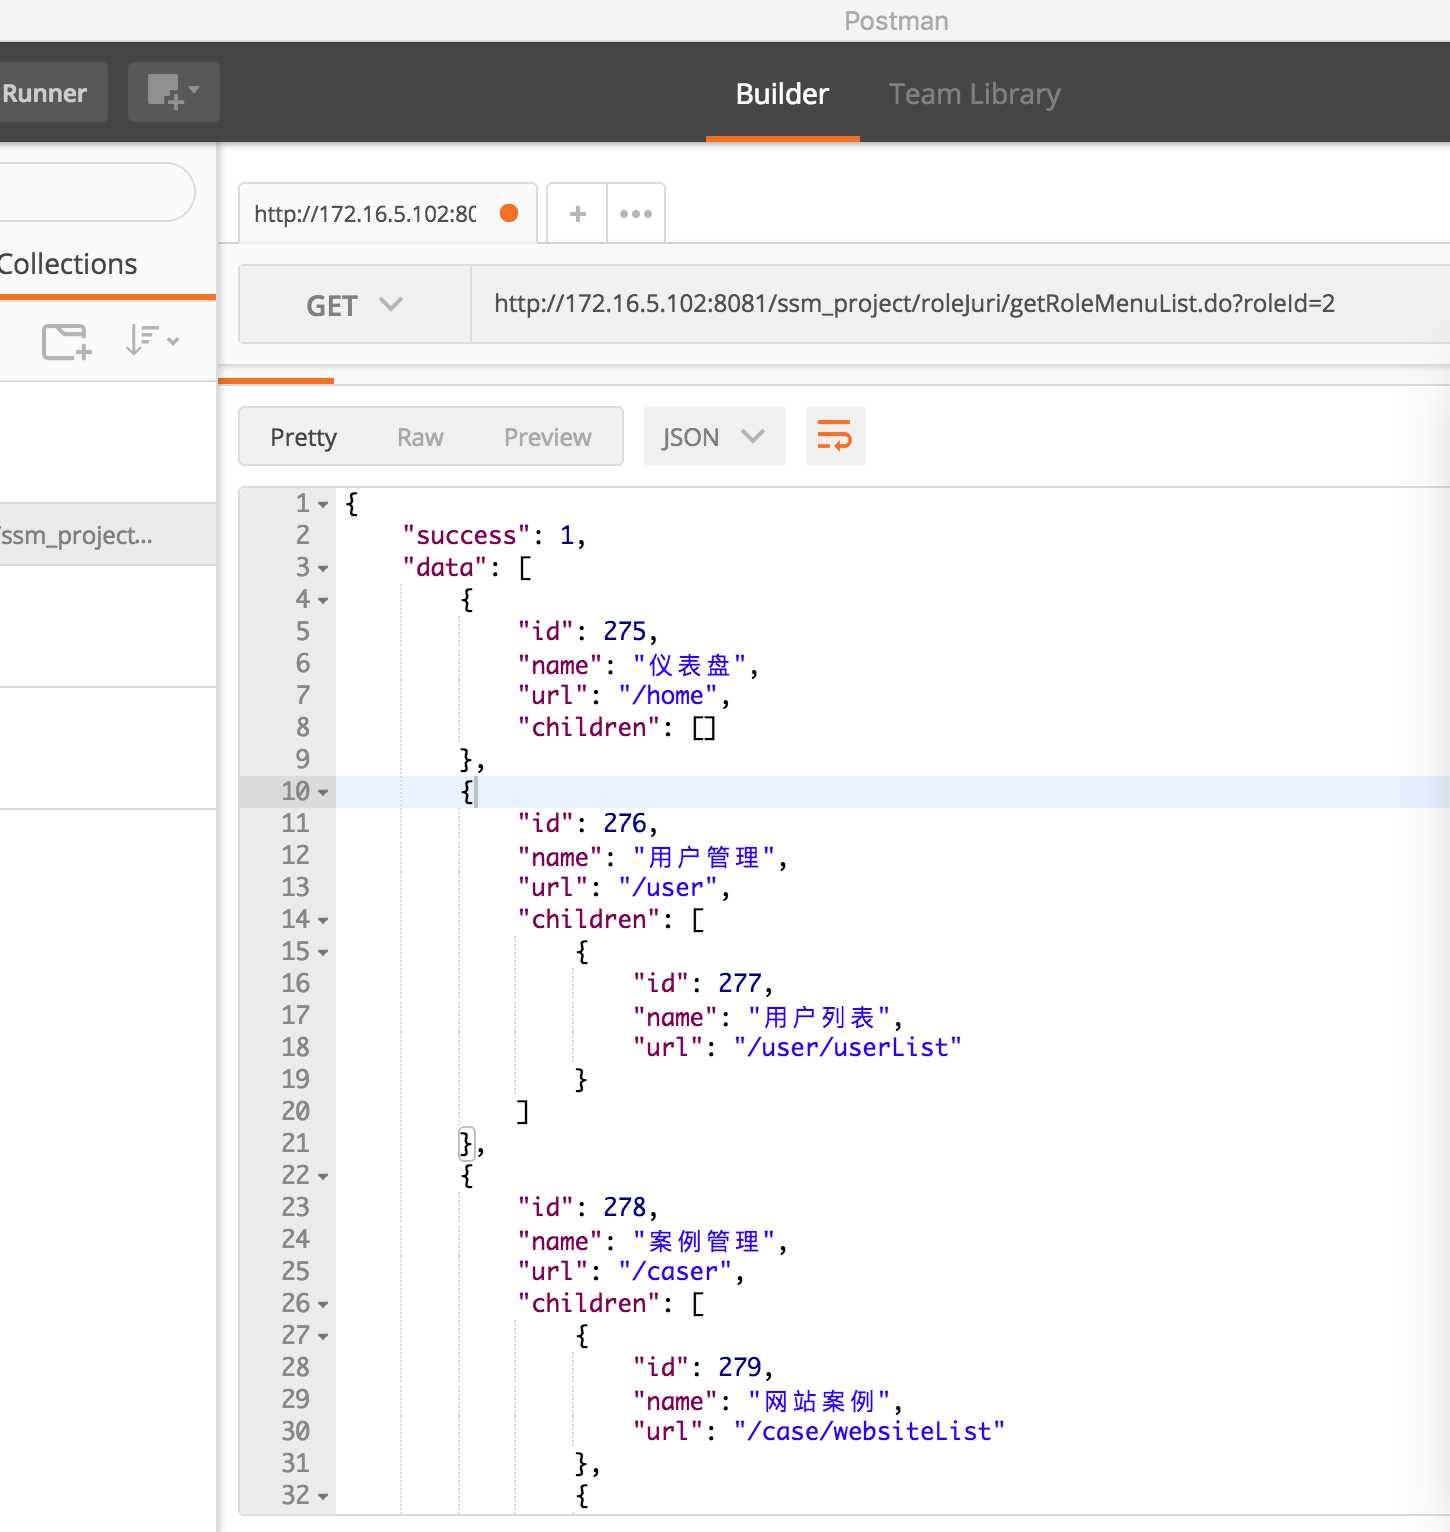Click the name value "案例管理"
Viewport: 1450px width, 1532px height.
pyautogui.click(x=704, y=1241)
